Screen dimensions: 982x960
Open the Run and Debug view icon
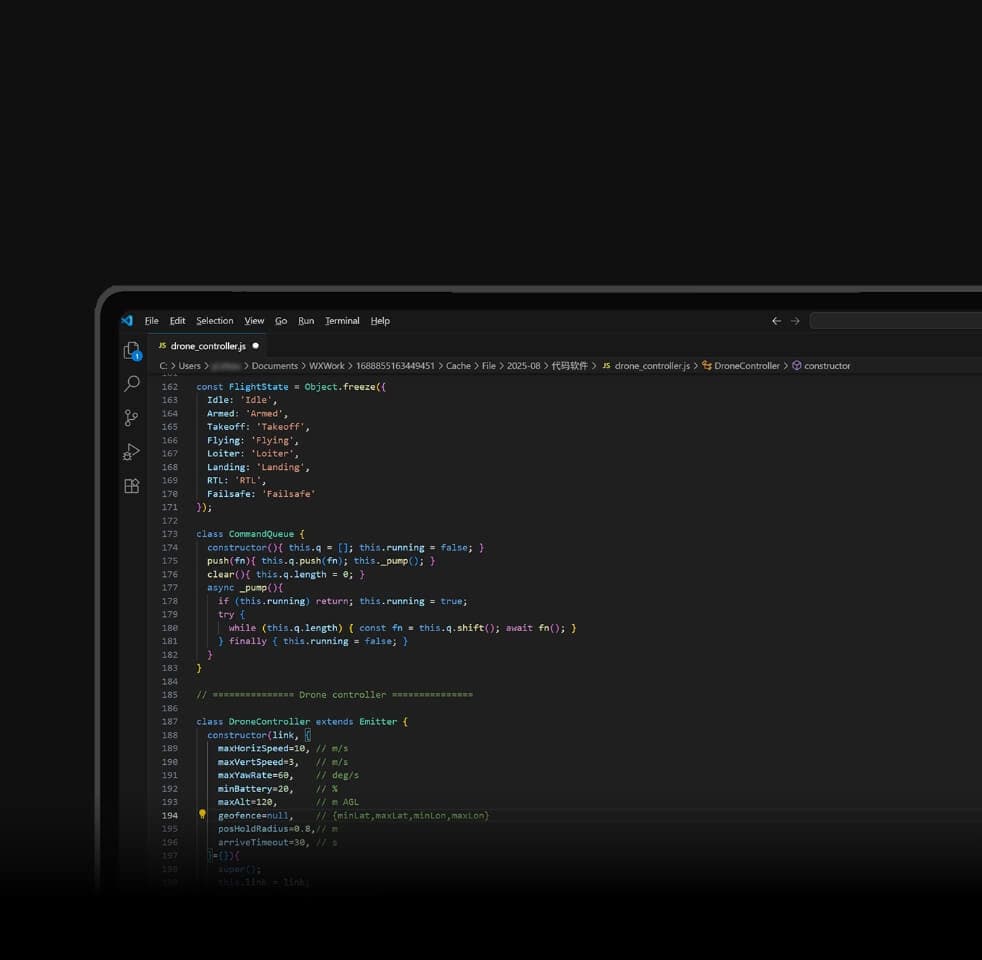point(131,452)
